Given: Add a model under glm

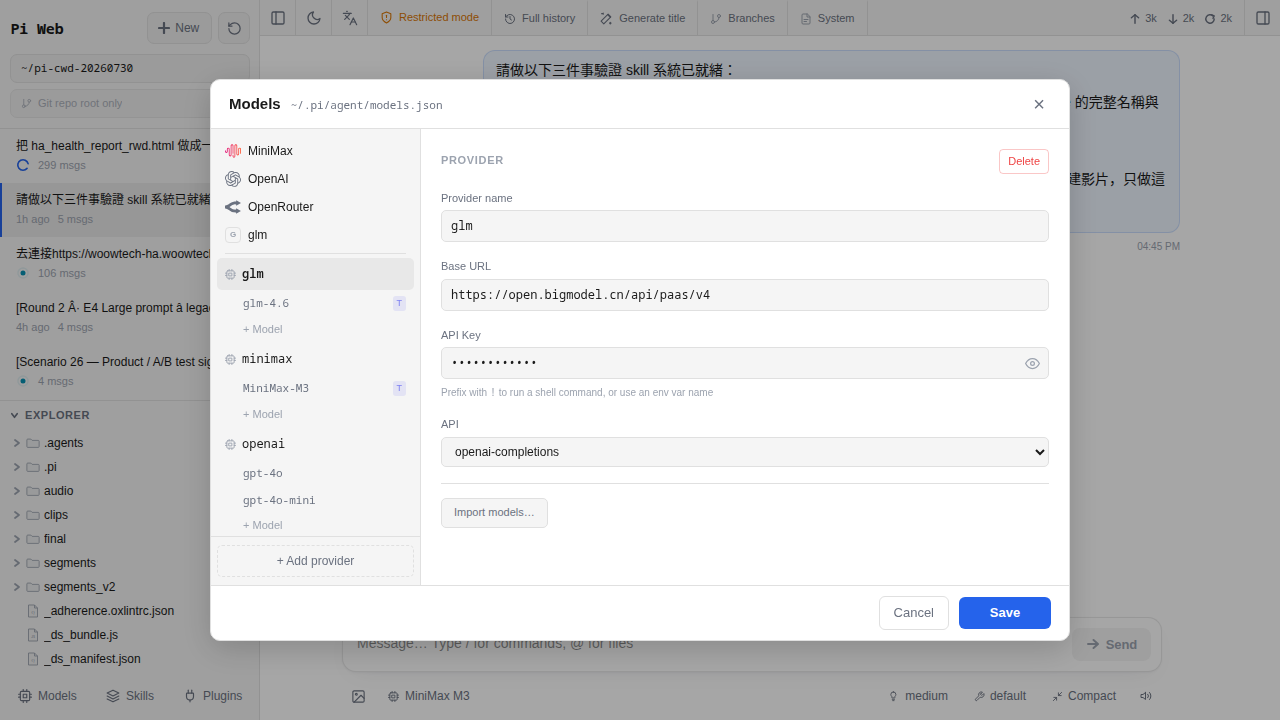Looking at the screenshot, I should 263,329.
